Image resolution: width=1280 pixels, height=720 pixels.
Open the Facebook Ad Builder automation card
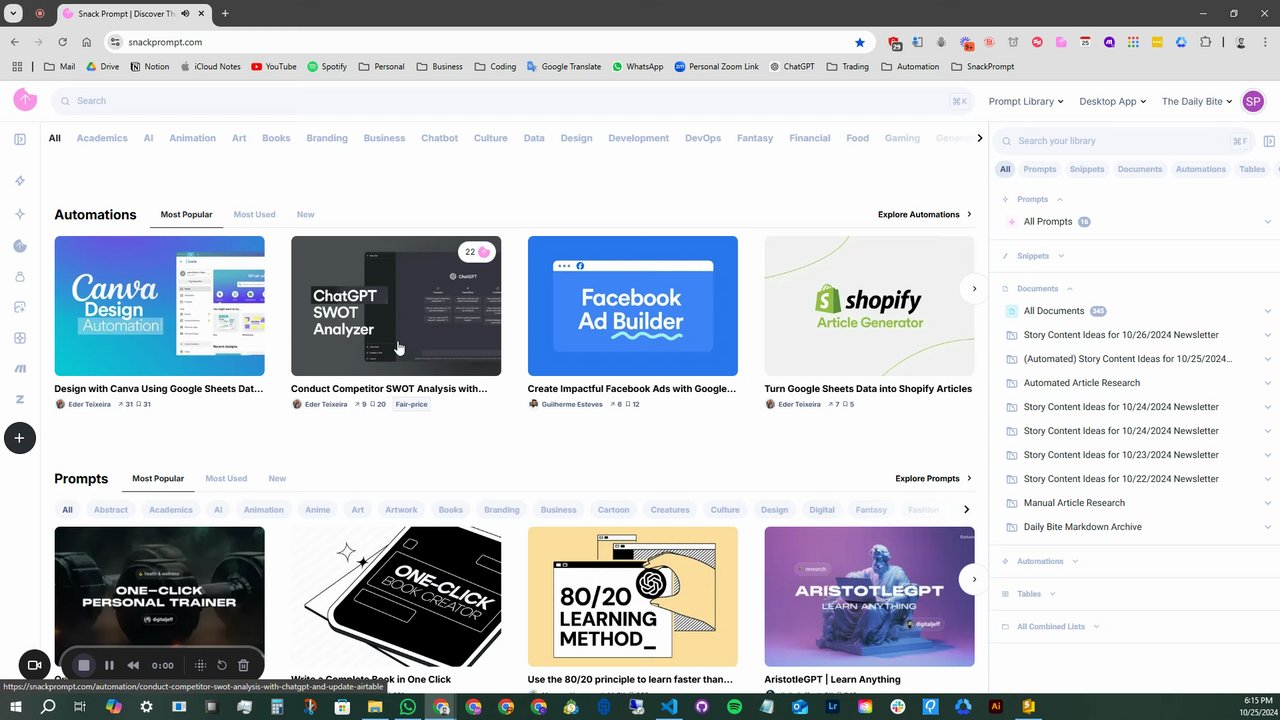point(633,306)
